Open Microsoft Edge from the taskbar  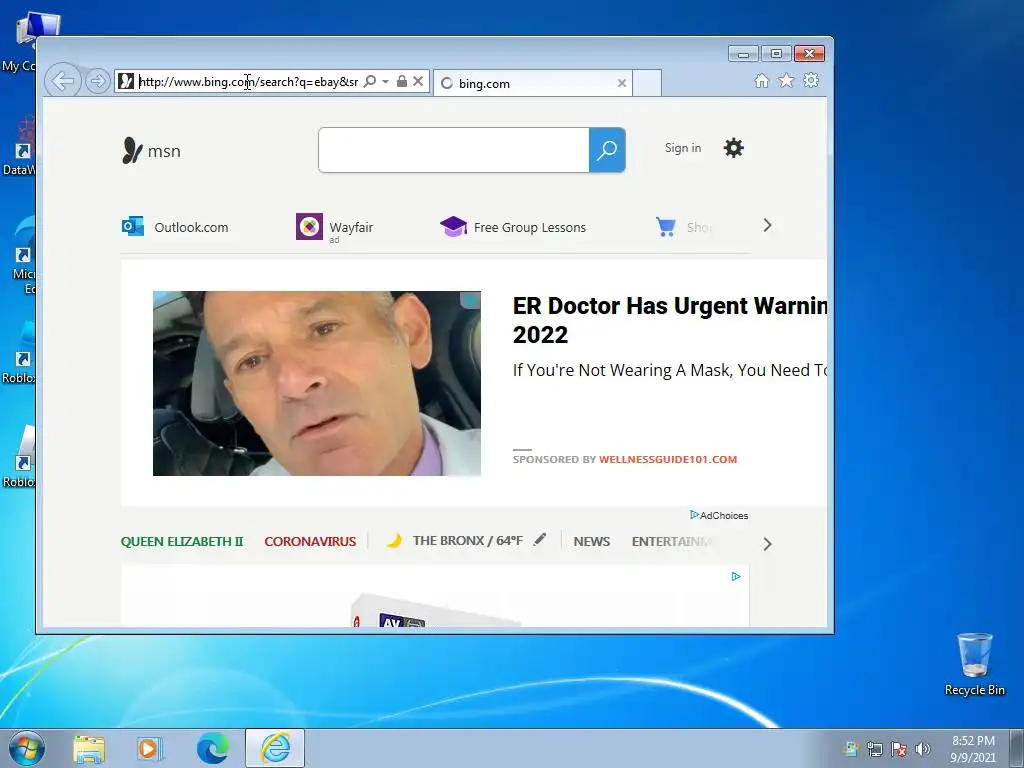click(213, 748)
